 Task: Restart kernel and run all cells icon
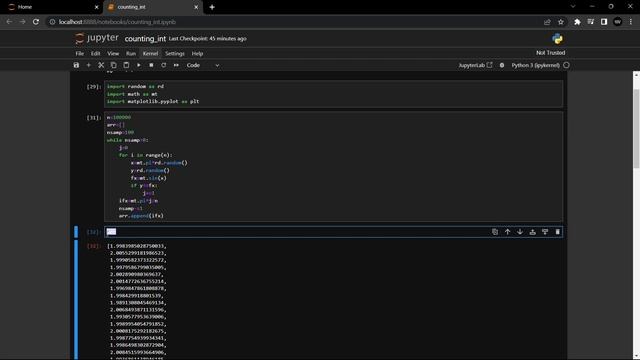(x=176, y=65)
